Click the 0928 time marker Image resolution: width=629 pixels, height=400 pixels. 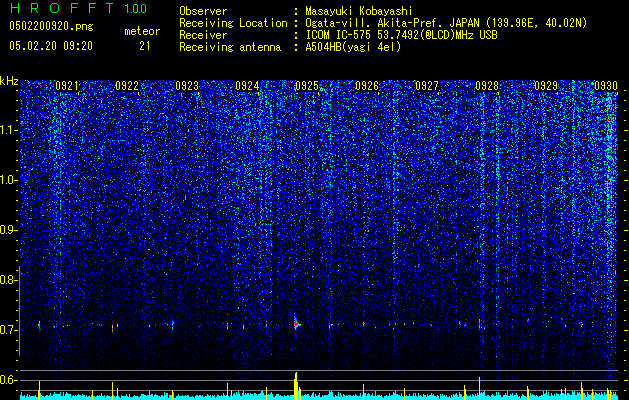click(487, 86)
